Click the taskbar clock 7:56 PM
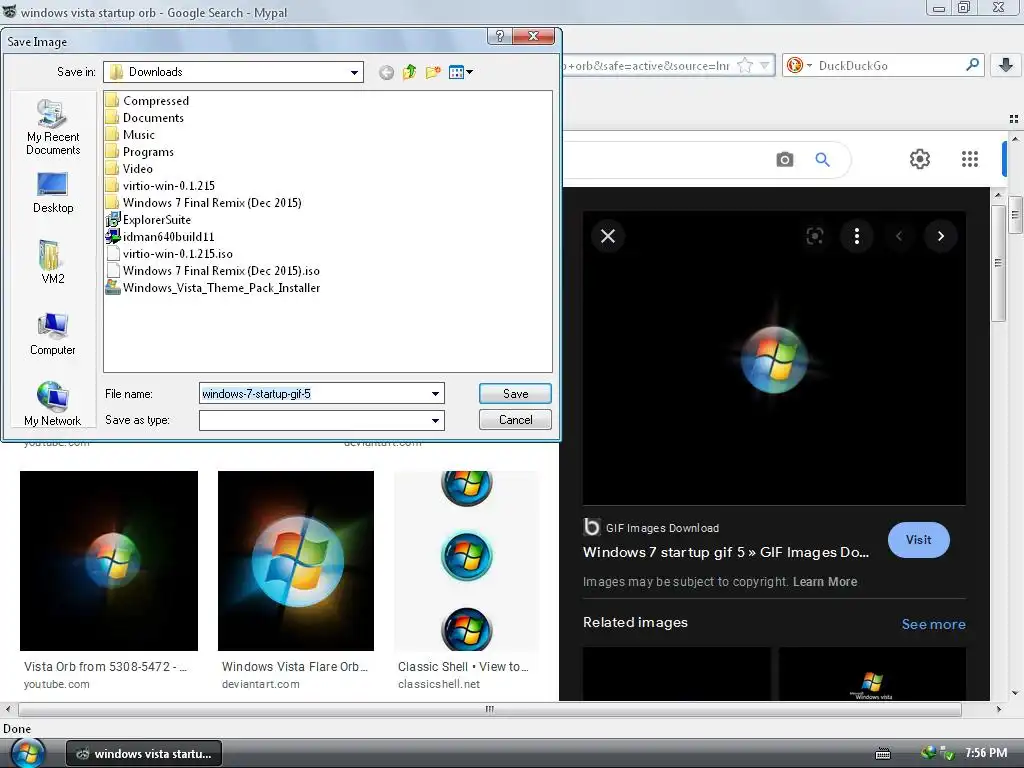 coord(986,753)
